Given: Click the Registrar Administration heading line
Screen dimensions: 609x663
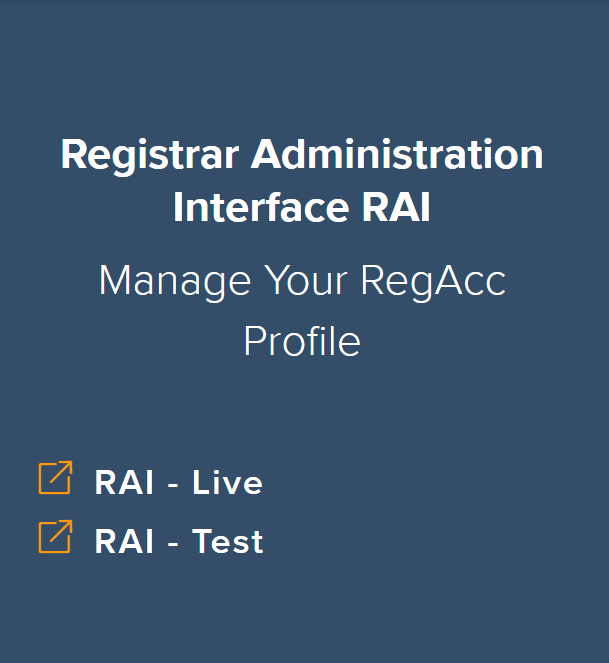Looking at the screenshot, I should (x=302, y=155).
